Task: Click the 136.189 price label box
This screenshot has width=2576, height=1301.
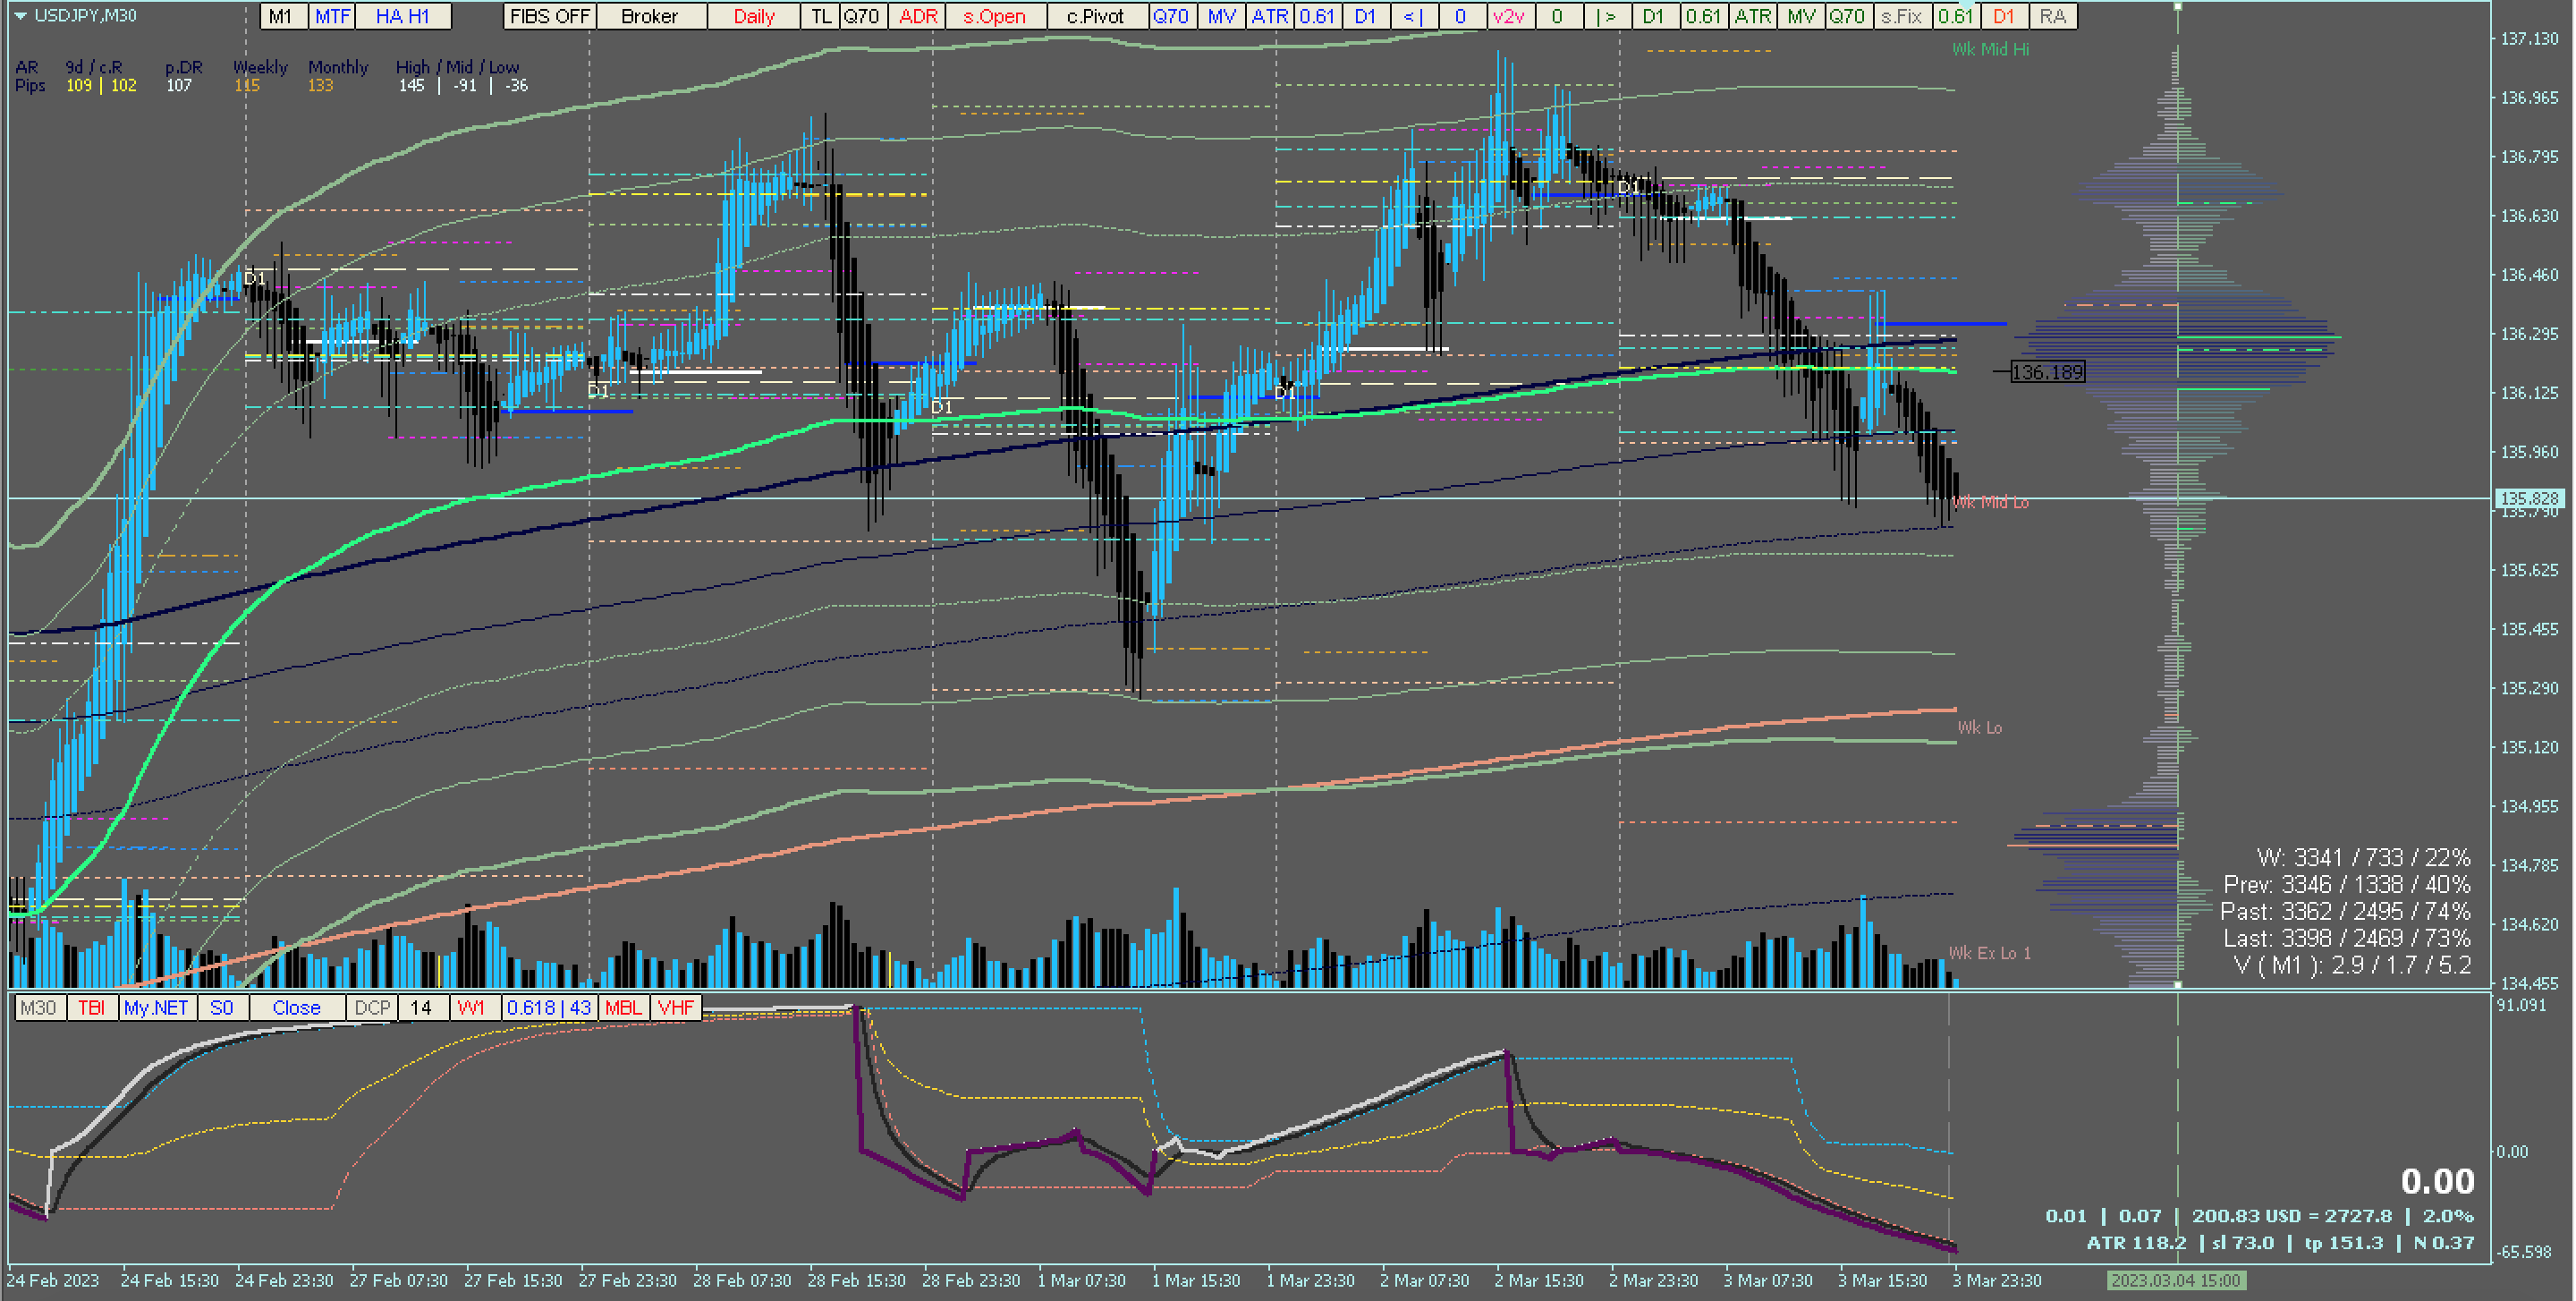Action: tap(2047, 372)
